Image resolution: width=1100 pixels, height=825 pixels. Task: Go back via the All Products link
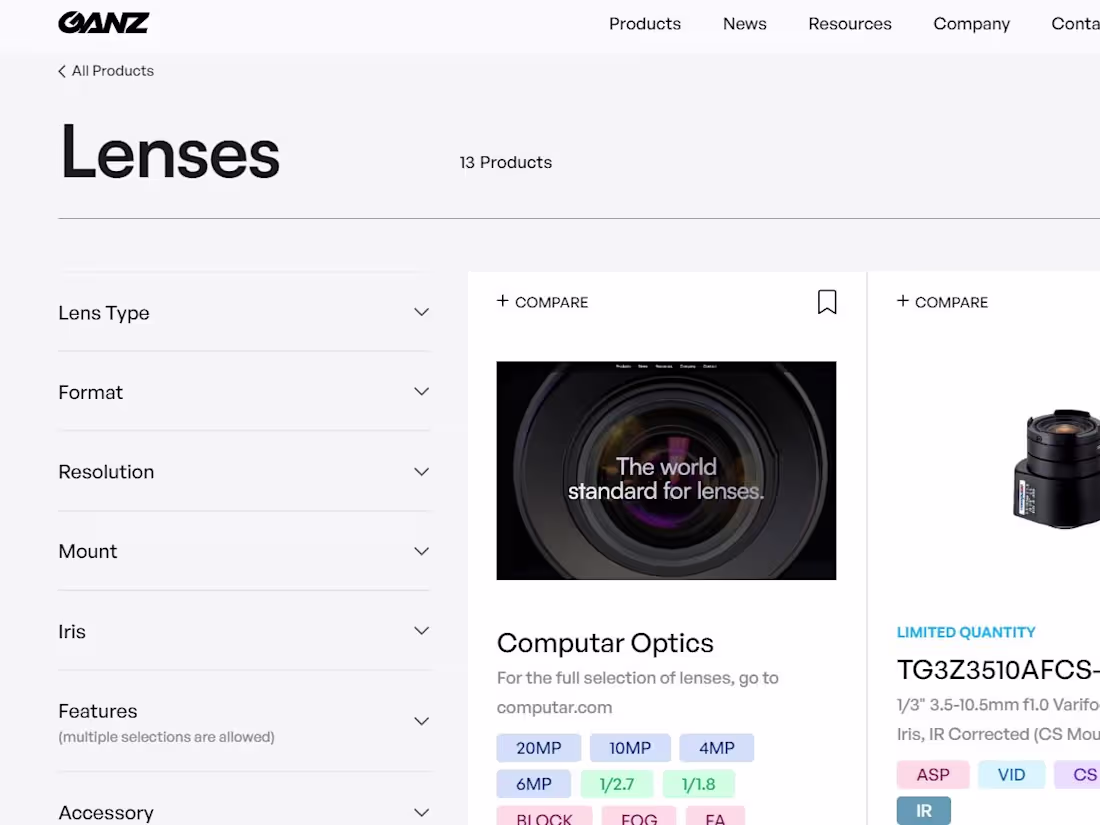[113, 70]
